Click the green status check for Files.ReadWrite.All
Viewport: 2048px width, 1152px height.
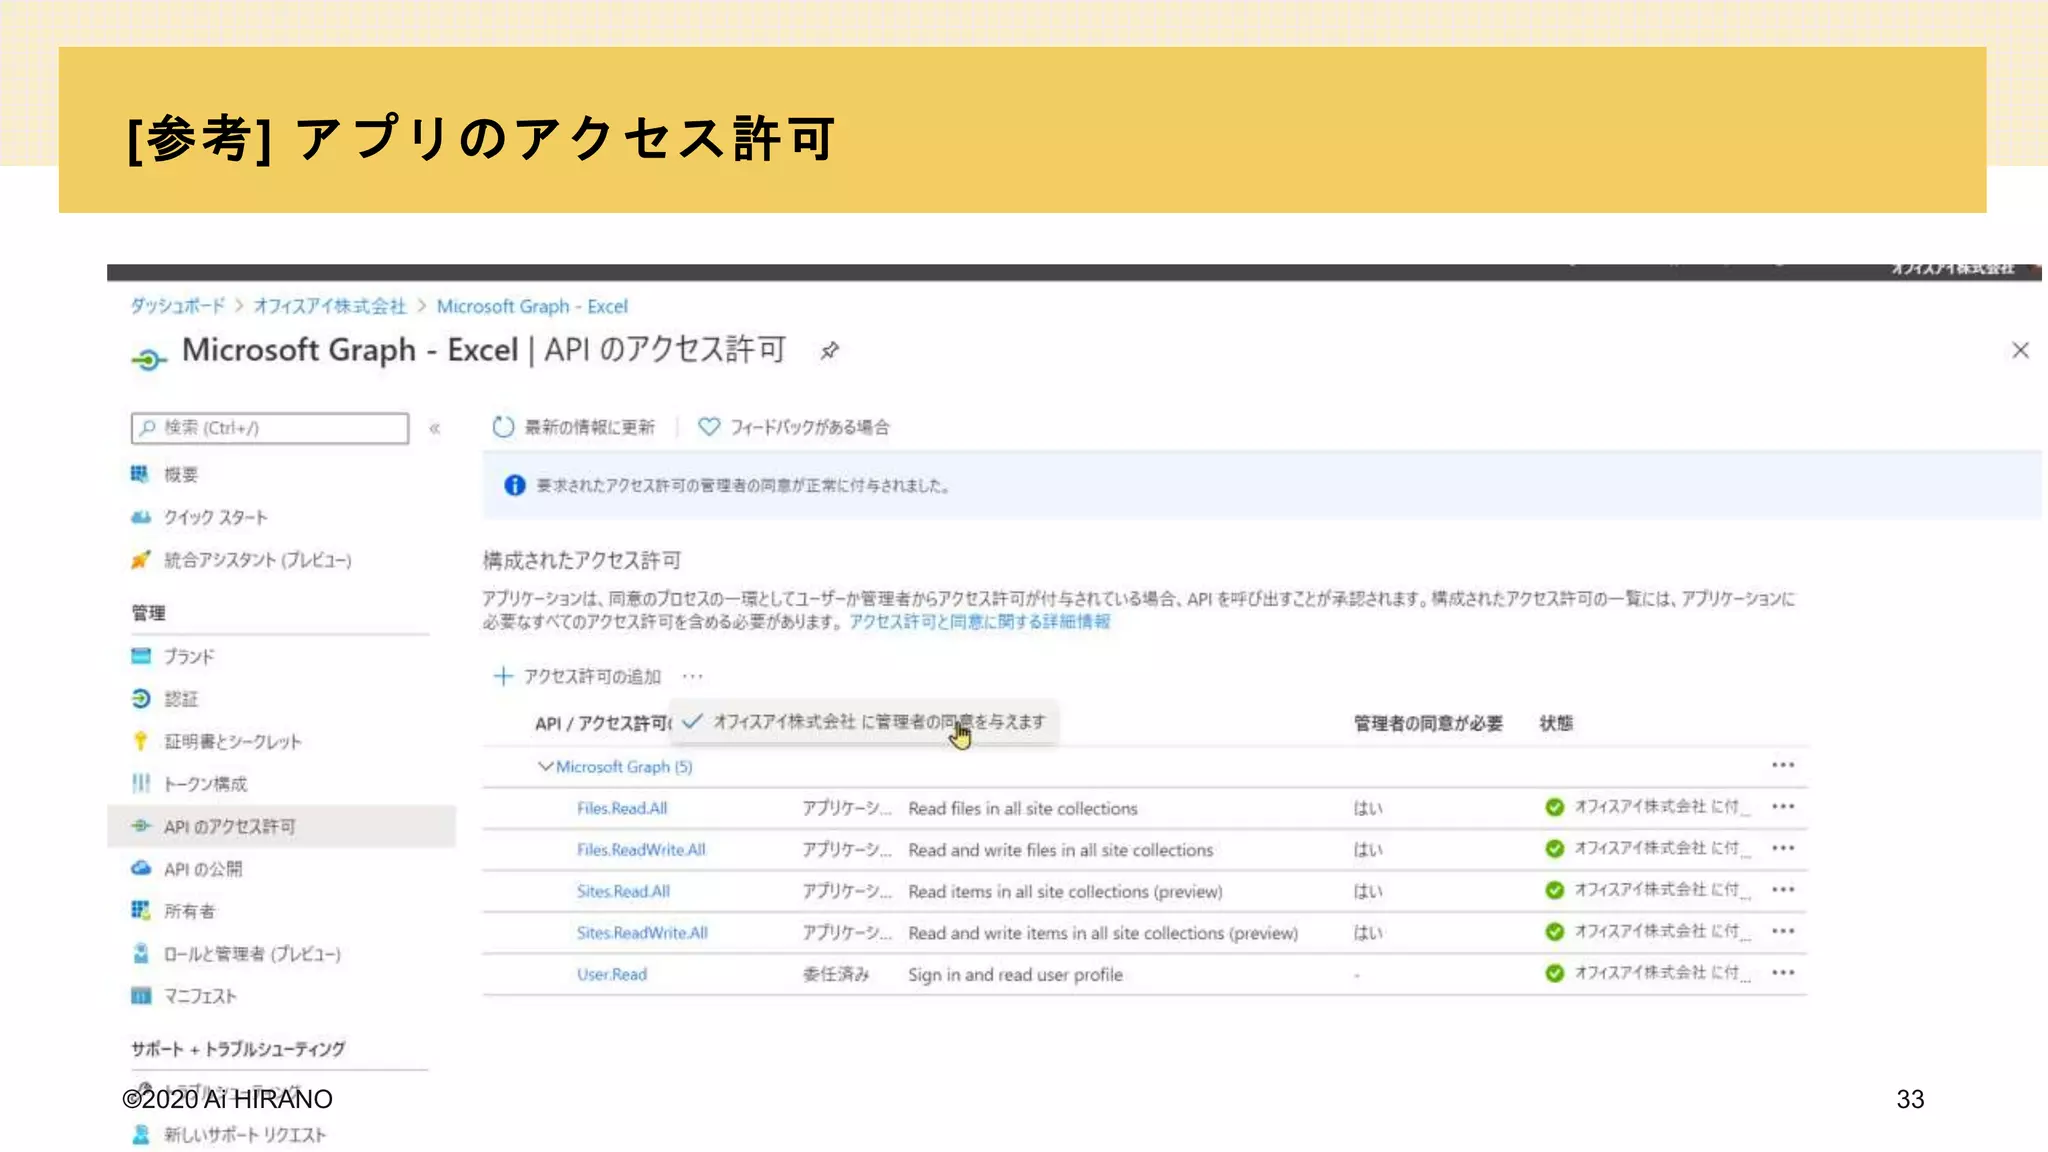pyautogui.click(x=1554, y=849)
